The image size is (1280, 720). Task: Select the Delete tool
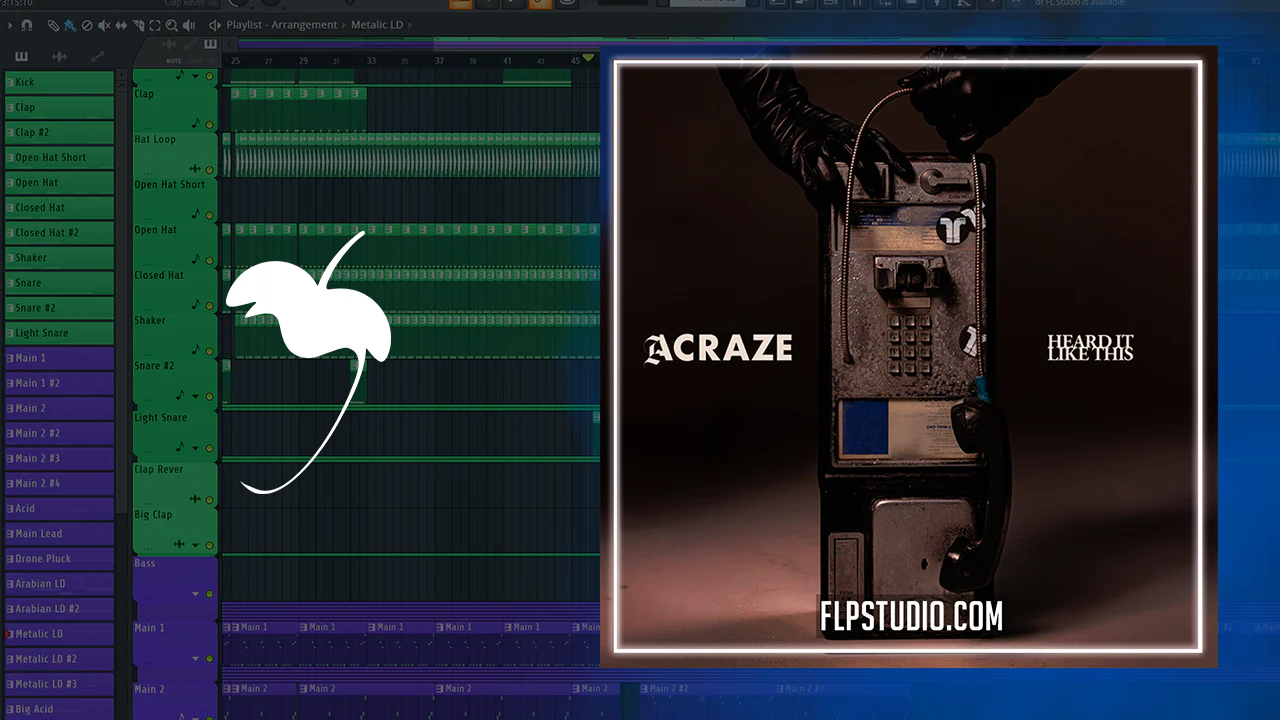tap(87, 25)
